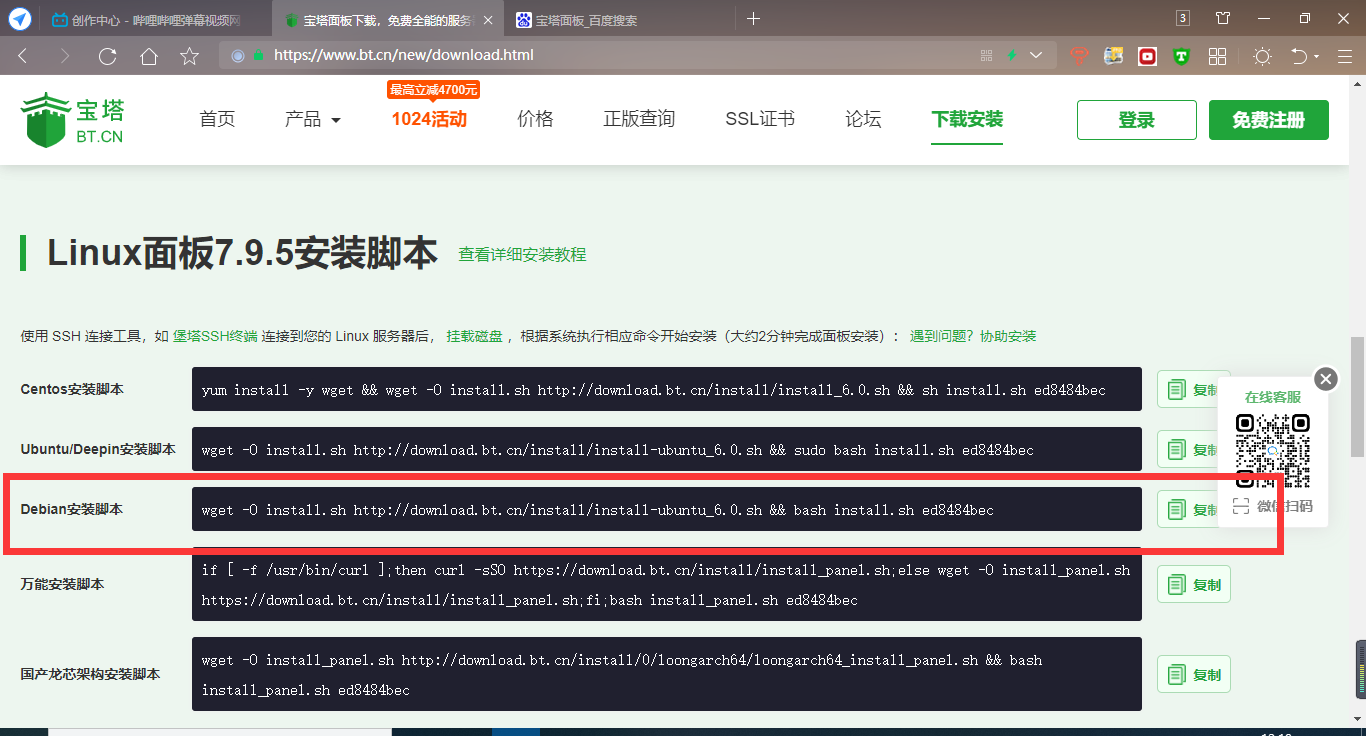Reload the page with the refresh icon
This screenshot has width=1366, height=736.
point(107,56)
